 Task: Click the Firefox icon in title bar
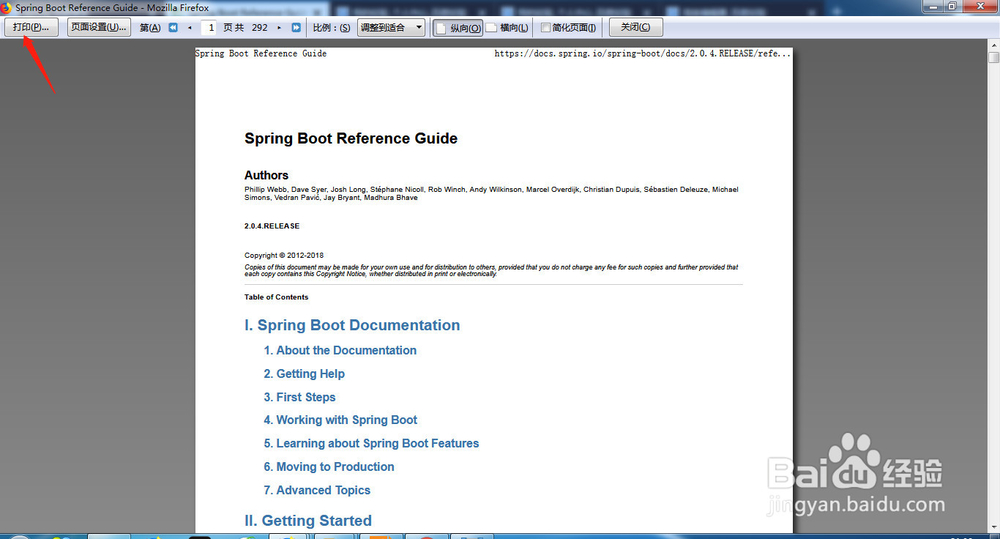click(x=6, y=8)
